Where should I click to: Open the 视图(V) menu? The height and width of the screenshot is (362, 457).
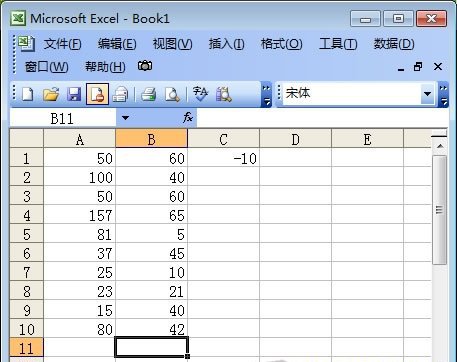tap(172, 44)
